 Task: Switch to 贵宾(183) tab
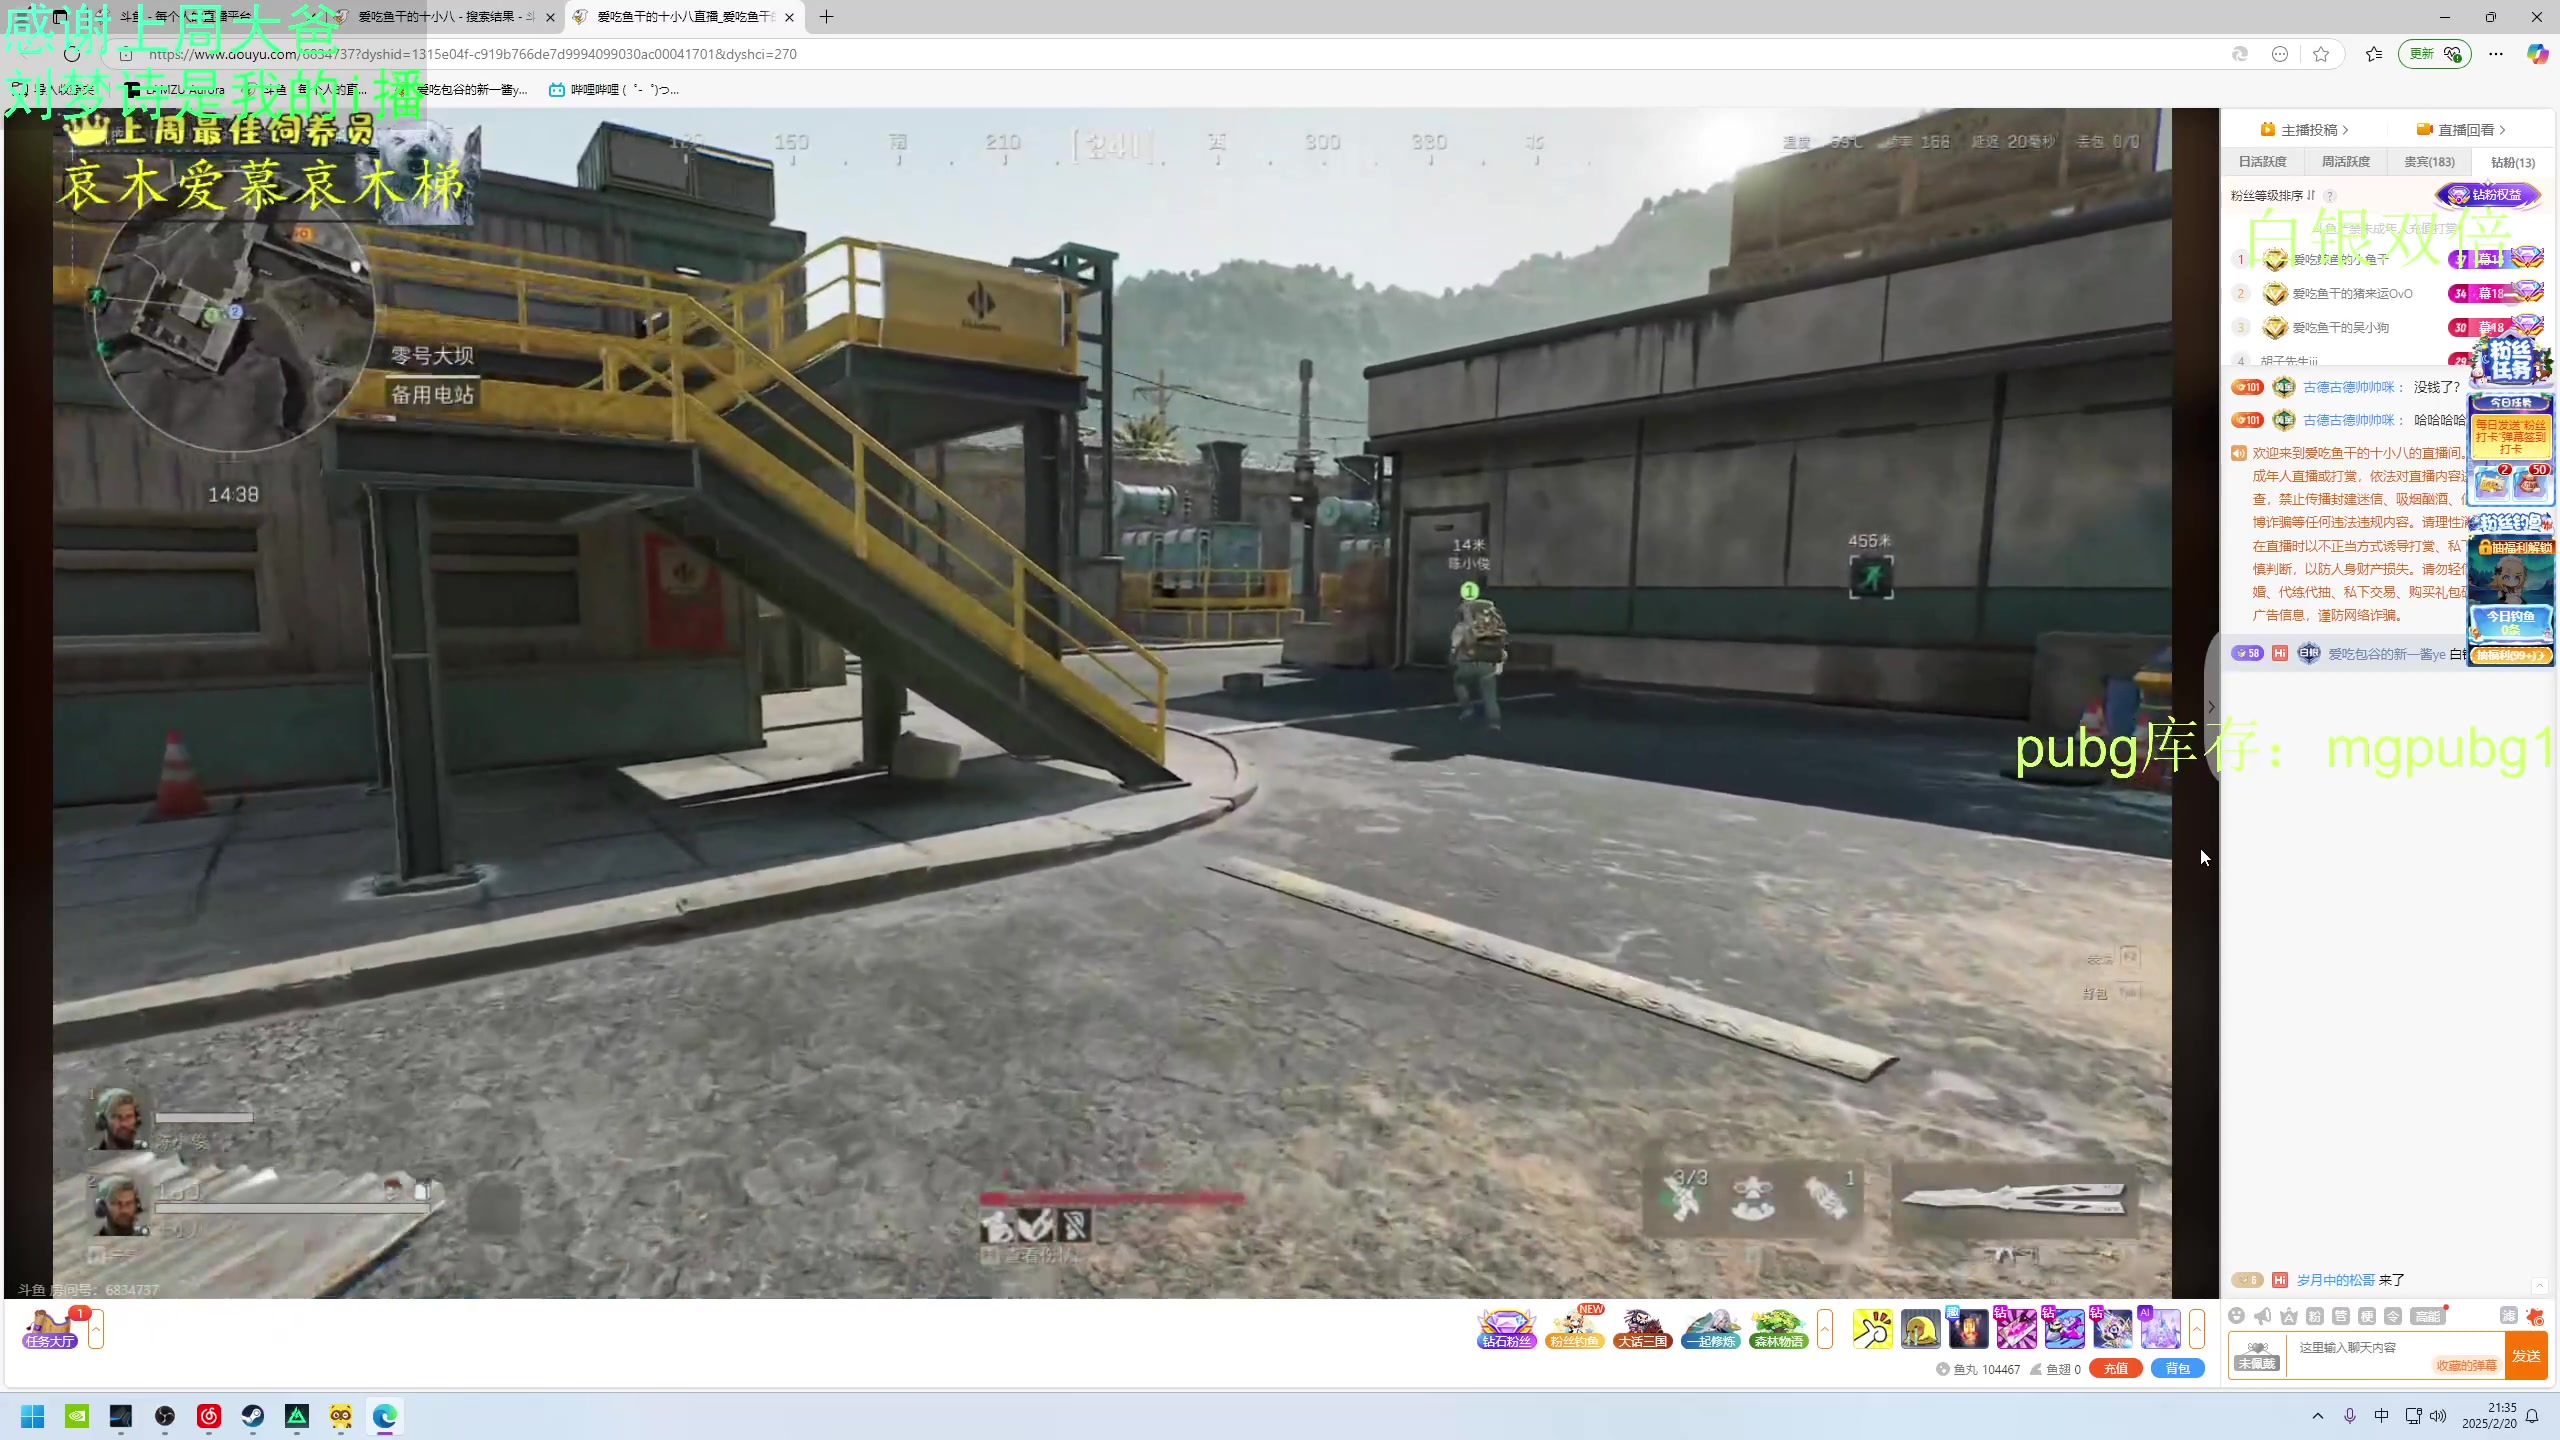point(2429,162)
